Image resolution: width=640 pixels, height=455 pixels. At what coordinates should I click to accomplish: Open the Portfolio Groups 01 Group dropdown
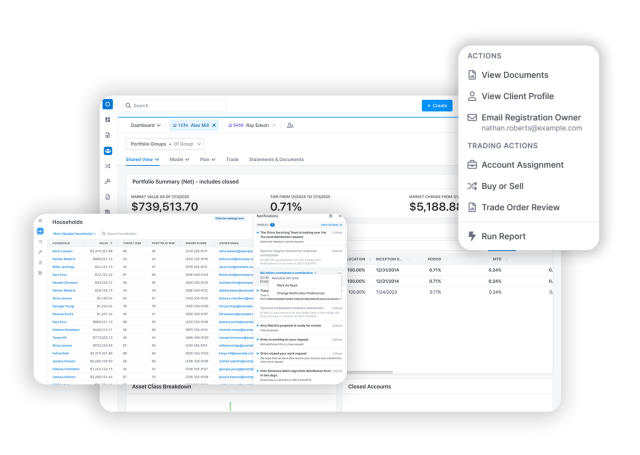pyautogui.click(x=164, y=144)
